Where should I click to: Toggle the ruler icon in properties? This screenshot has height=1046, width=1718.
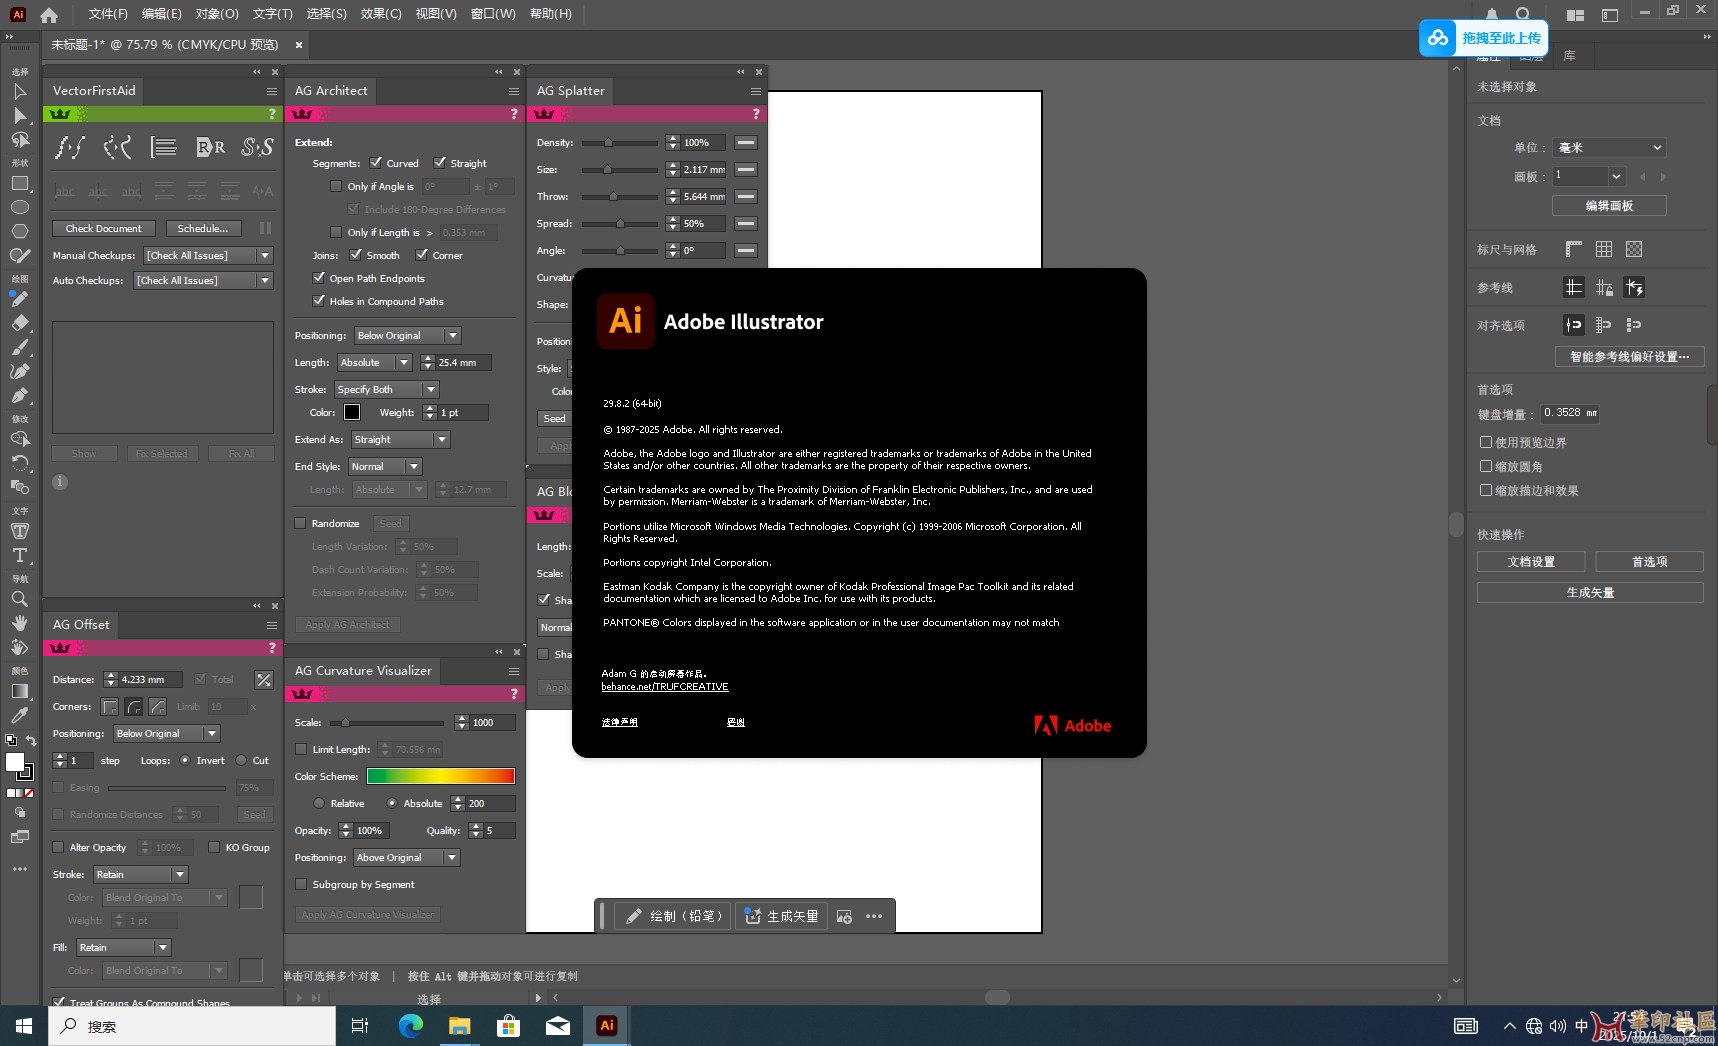coord(1573,249)
